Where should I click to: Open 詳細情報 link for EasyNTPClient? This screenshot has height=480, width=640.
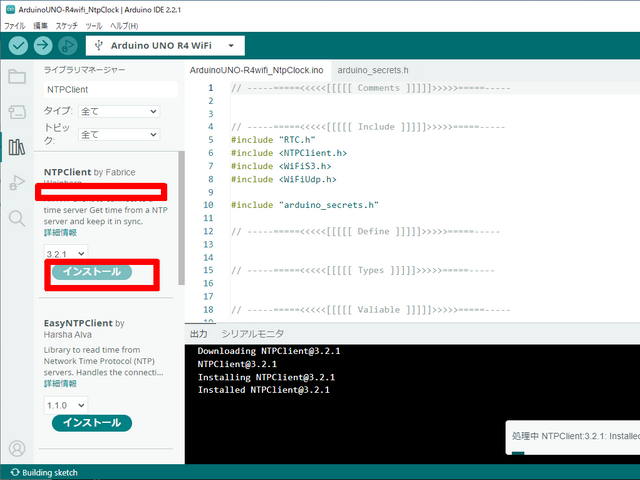click(x=60, y=383)
